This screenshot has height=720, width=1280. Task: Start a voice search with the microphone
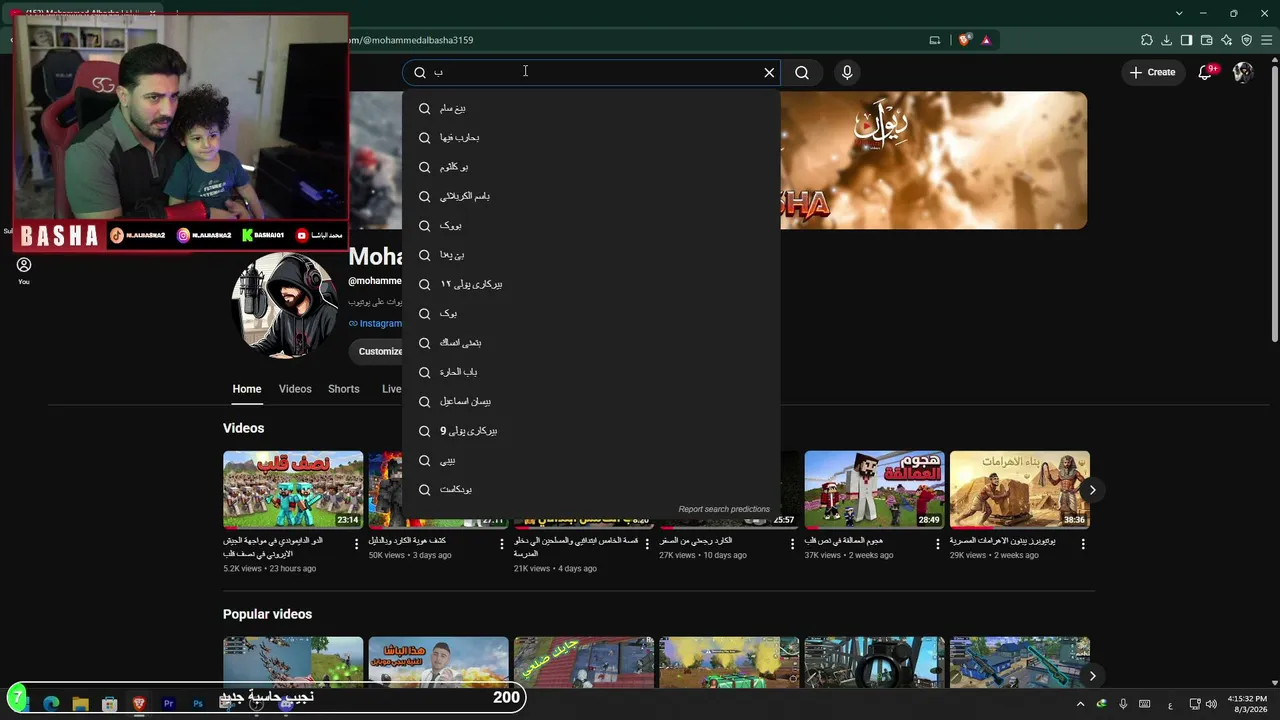click(x=847, y=72)
